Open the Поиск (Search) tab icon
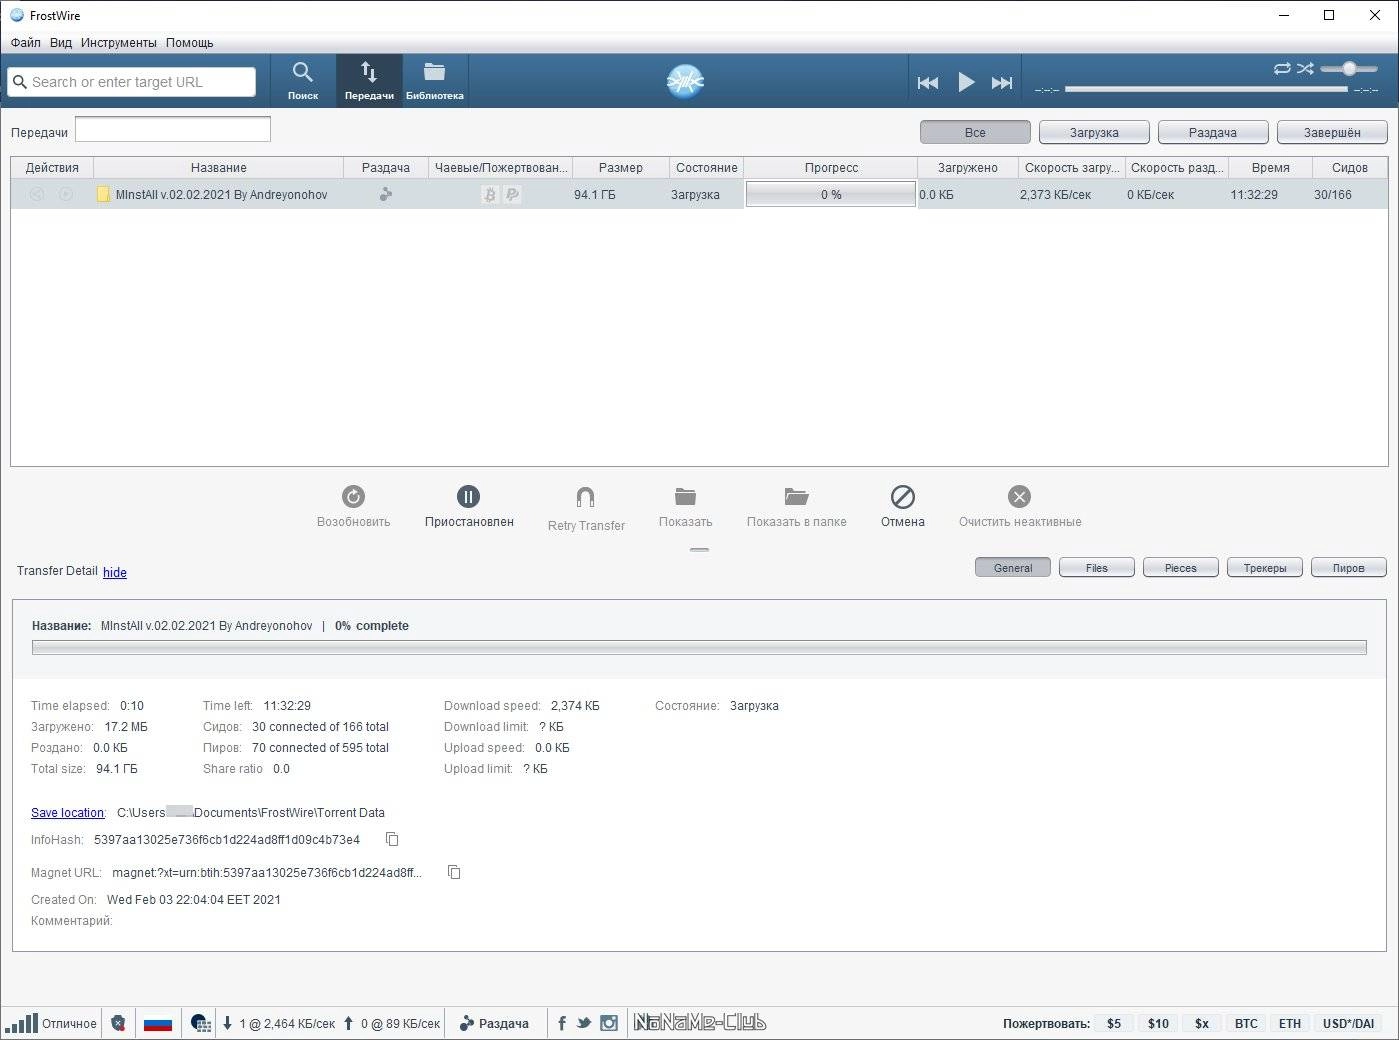Screen dimensions: 1399x1040 302,80
